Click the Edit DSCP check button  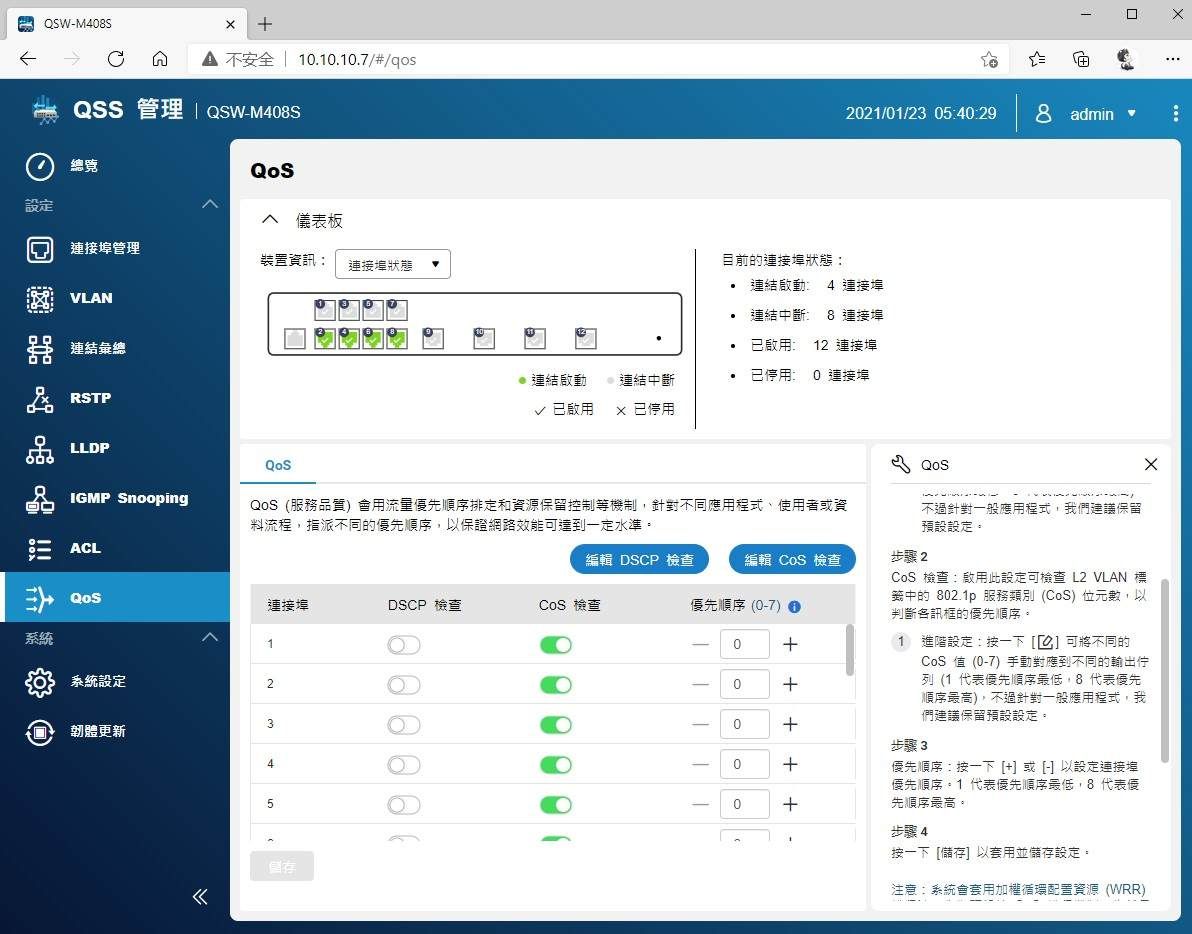(x=639, y=560)
